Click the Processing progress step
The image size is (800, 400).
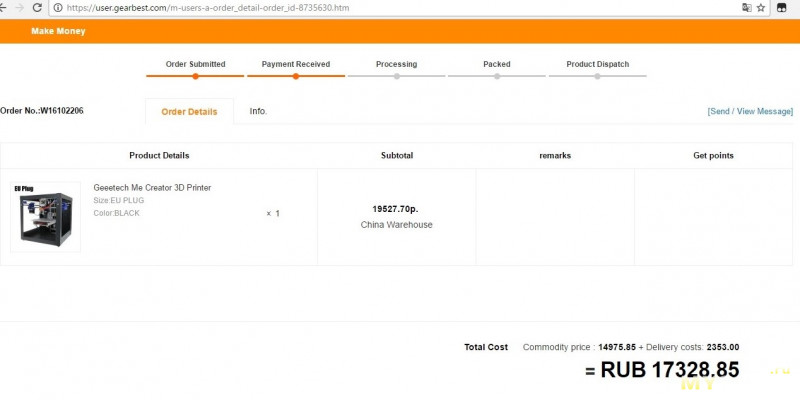coord(396,70)
